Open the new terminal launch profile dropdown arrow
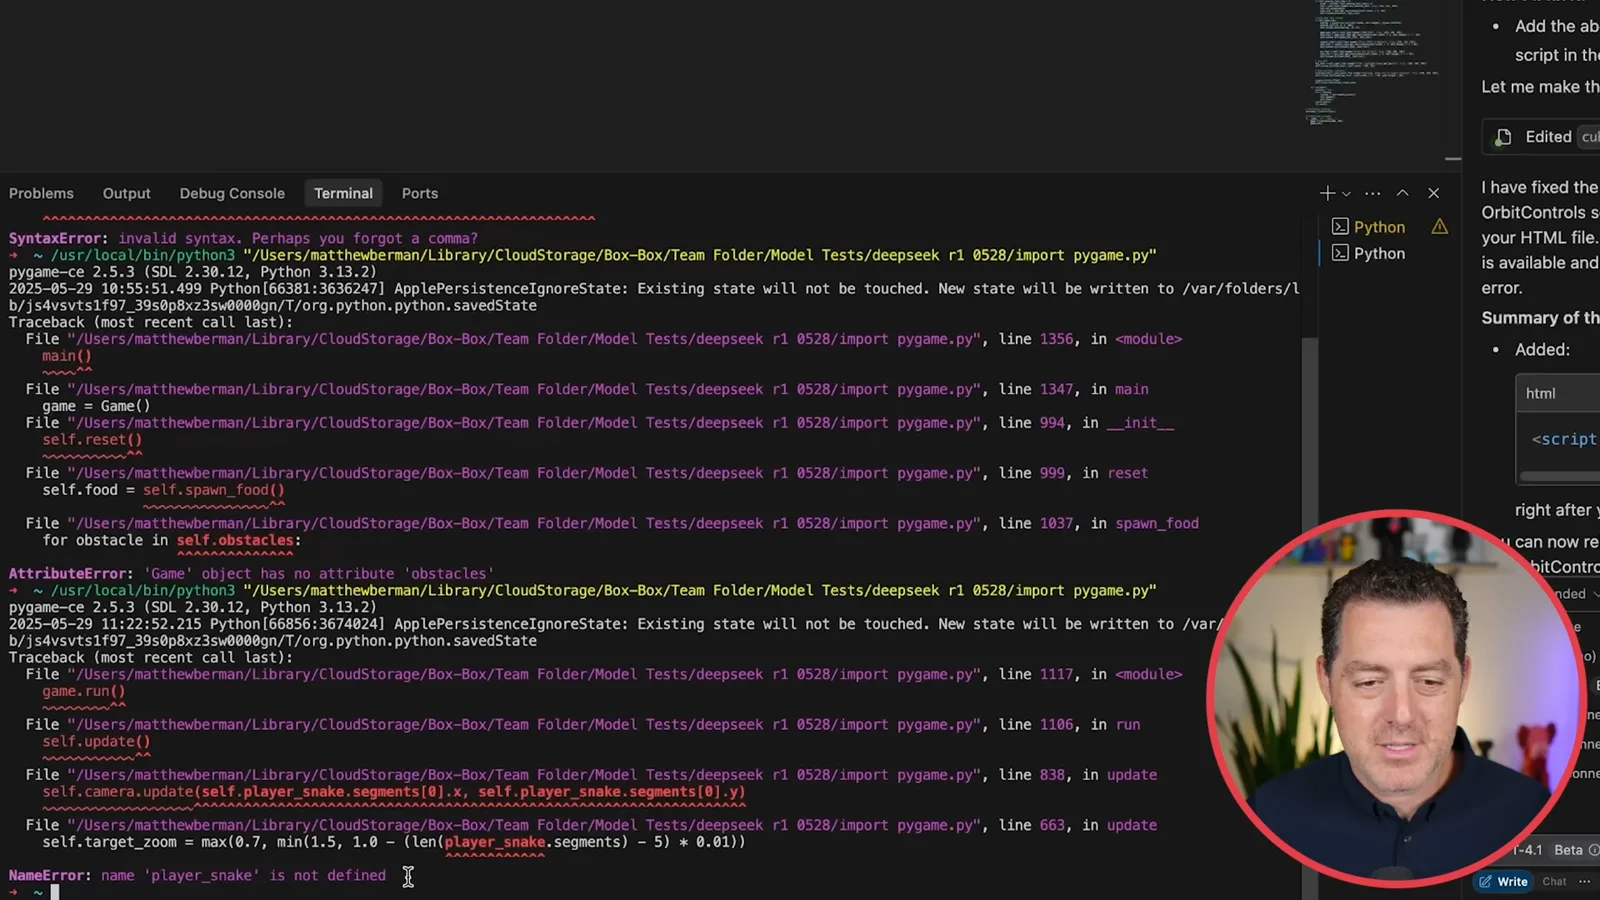1600x900 pixels. tap(1346, 194)
